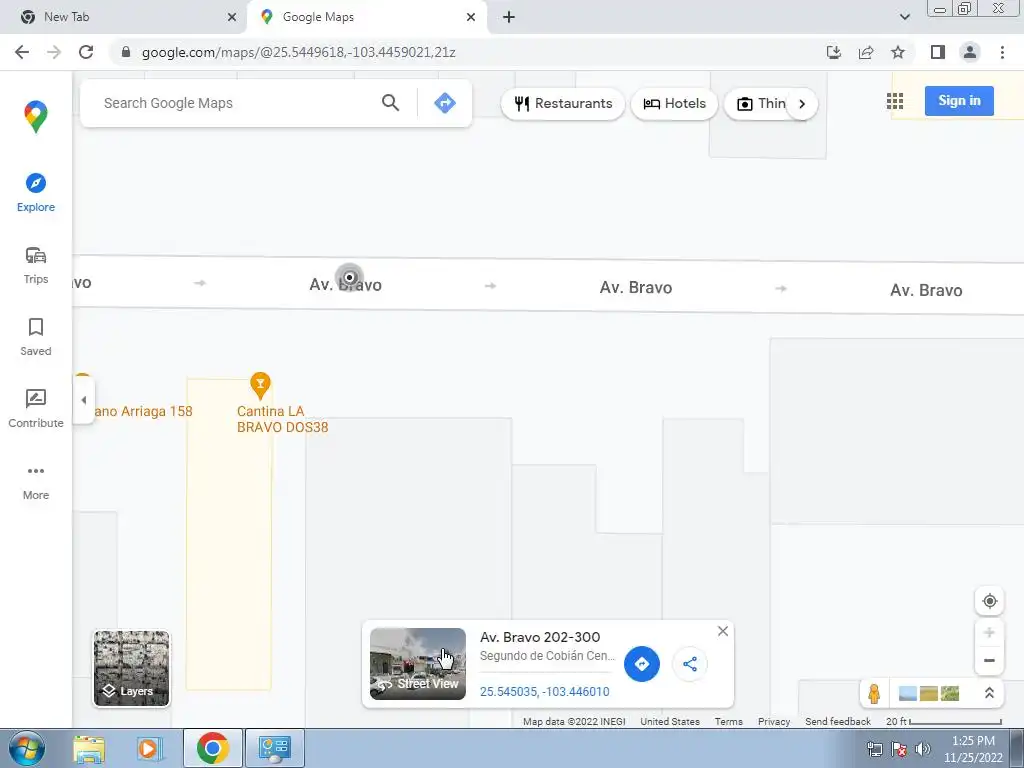Click Send feedback link

coord(838,722)
